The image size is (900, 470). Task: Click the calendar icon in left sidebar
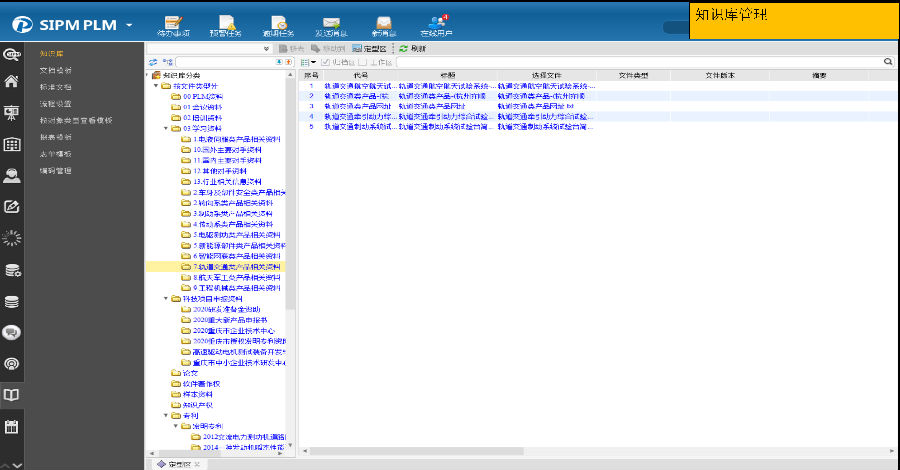[x=12, y=427]
